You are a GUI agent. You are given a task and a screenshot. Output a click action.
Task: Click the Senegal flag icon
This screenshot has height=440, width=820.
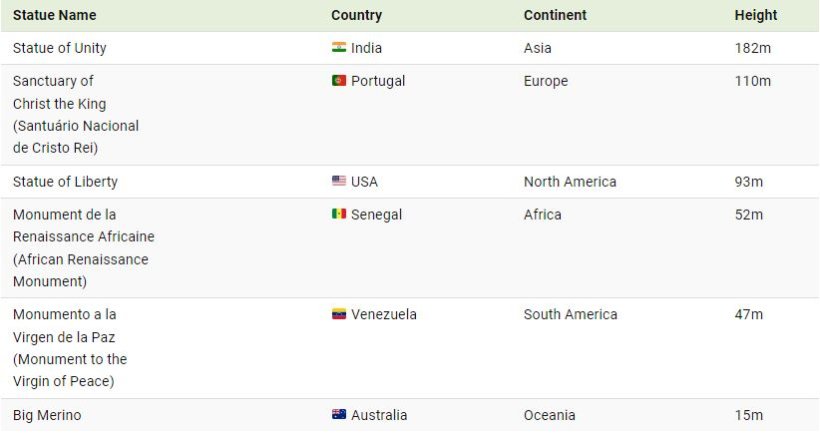tap(339, 214)
